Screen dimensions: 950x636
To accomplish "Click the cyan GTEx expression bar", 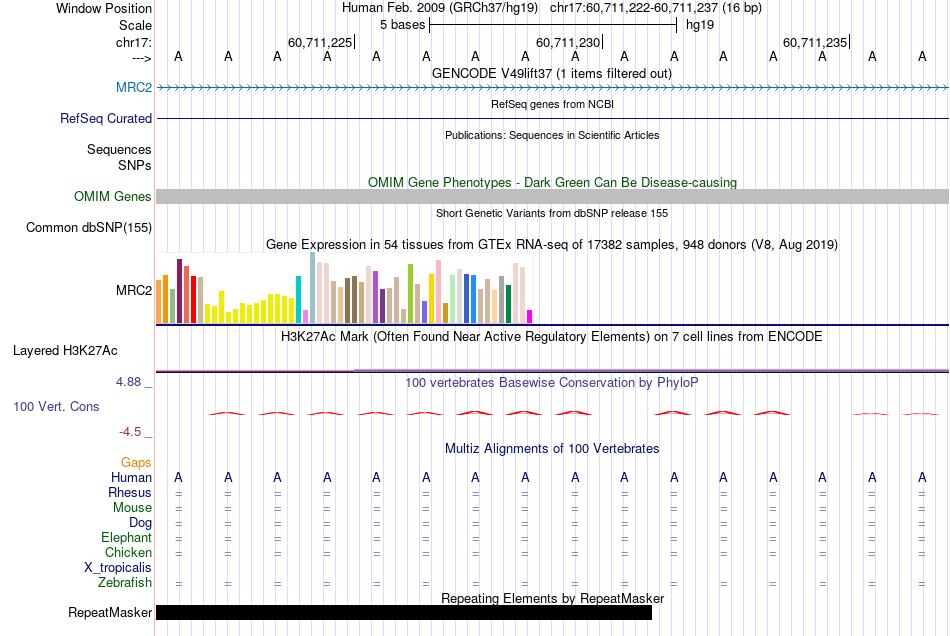I will pyautogui.click(x=298, y=299).
